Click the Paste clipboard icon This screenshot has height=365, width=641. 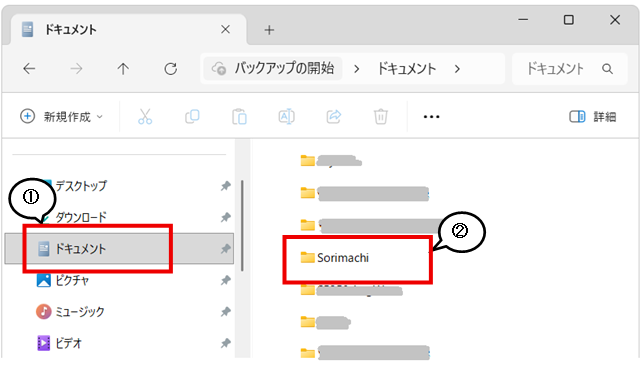(240, 116)
